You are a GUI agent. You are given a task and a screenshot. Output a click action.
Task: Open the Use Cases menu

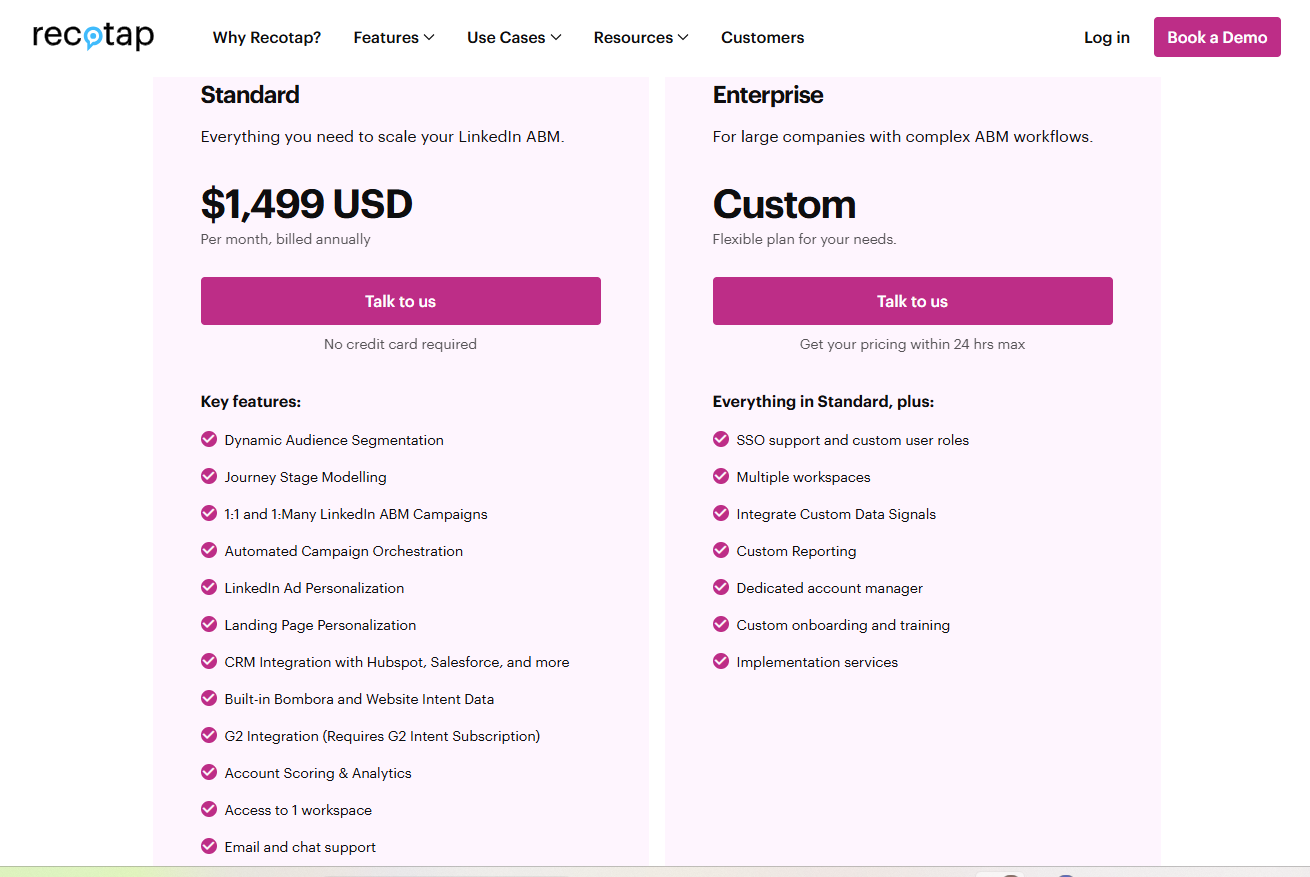point(513,37)
